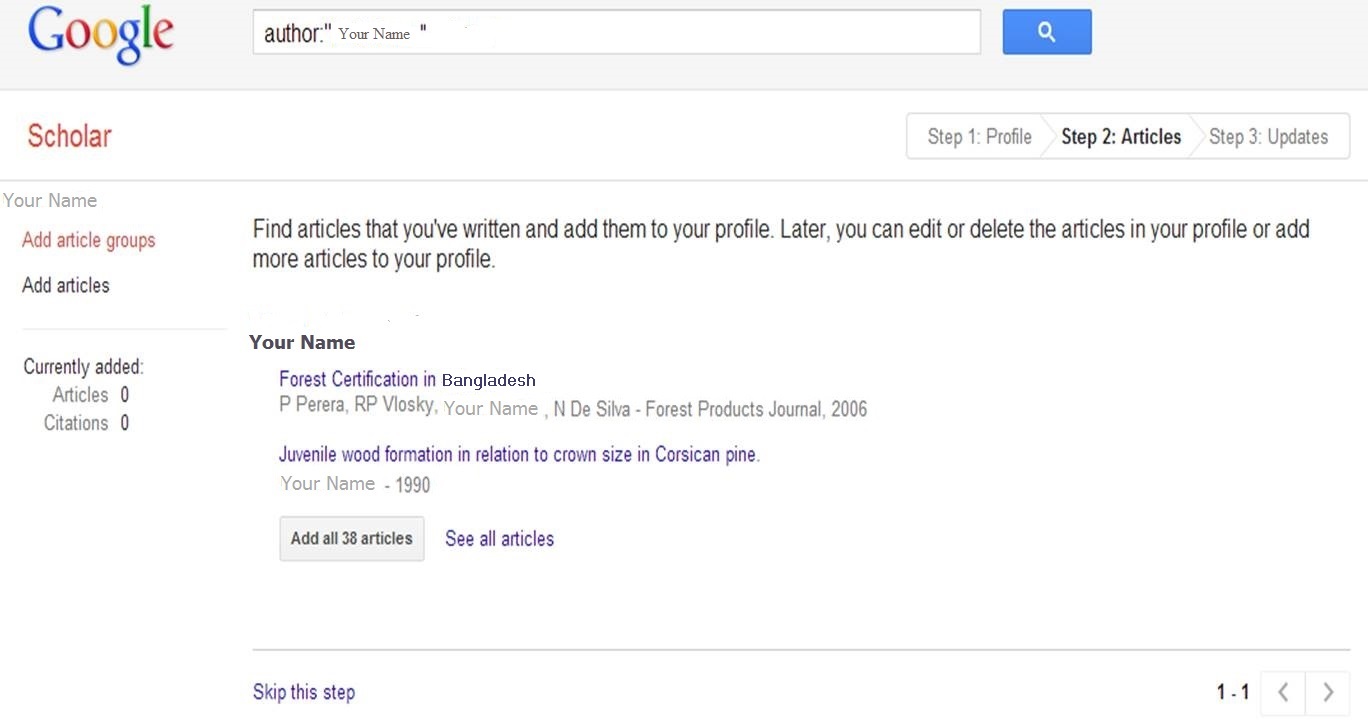Screen dimensions: 1368x725
Task: Go to previous results page arrow
Action: pos(1284,692)
